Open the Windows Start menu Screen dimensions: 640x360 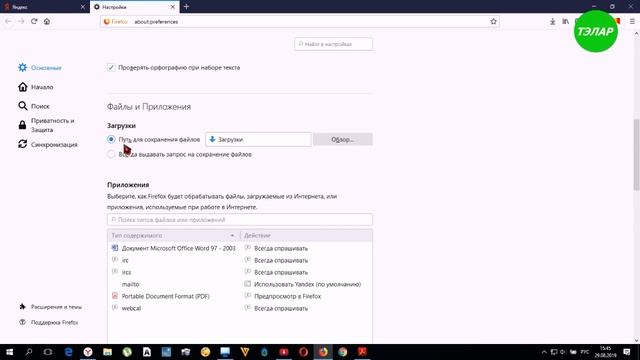9,352
